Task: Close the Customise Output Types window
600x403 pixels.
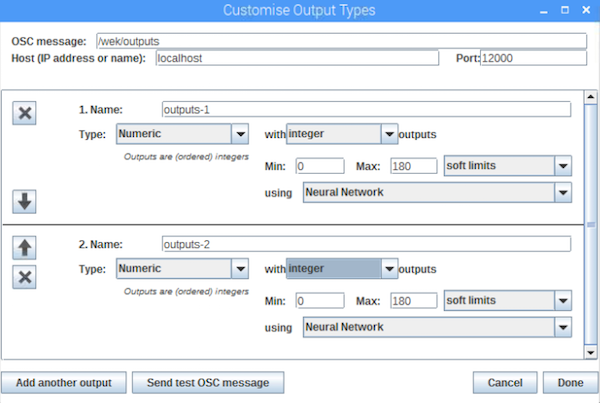Action: 586,10
